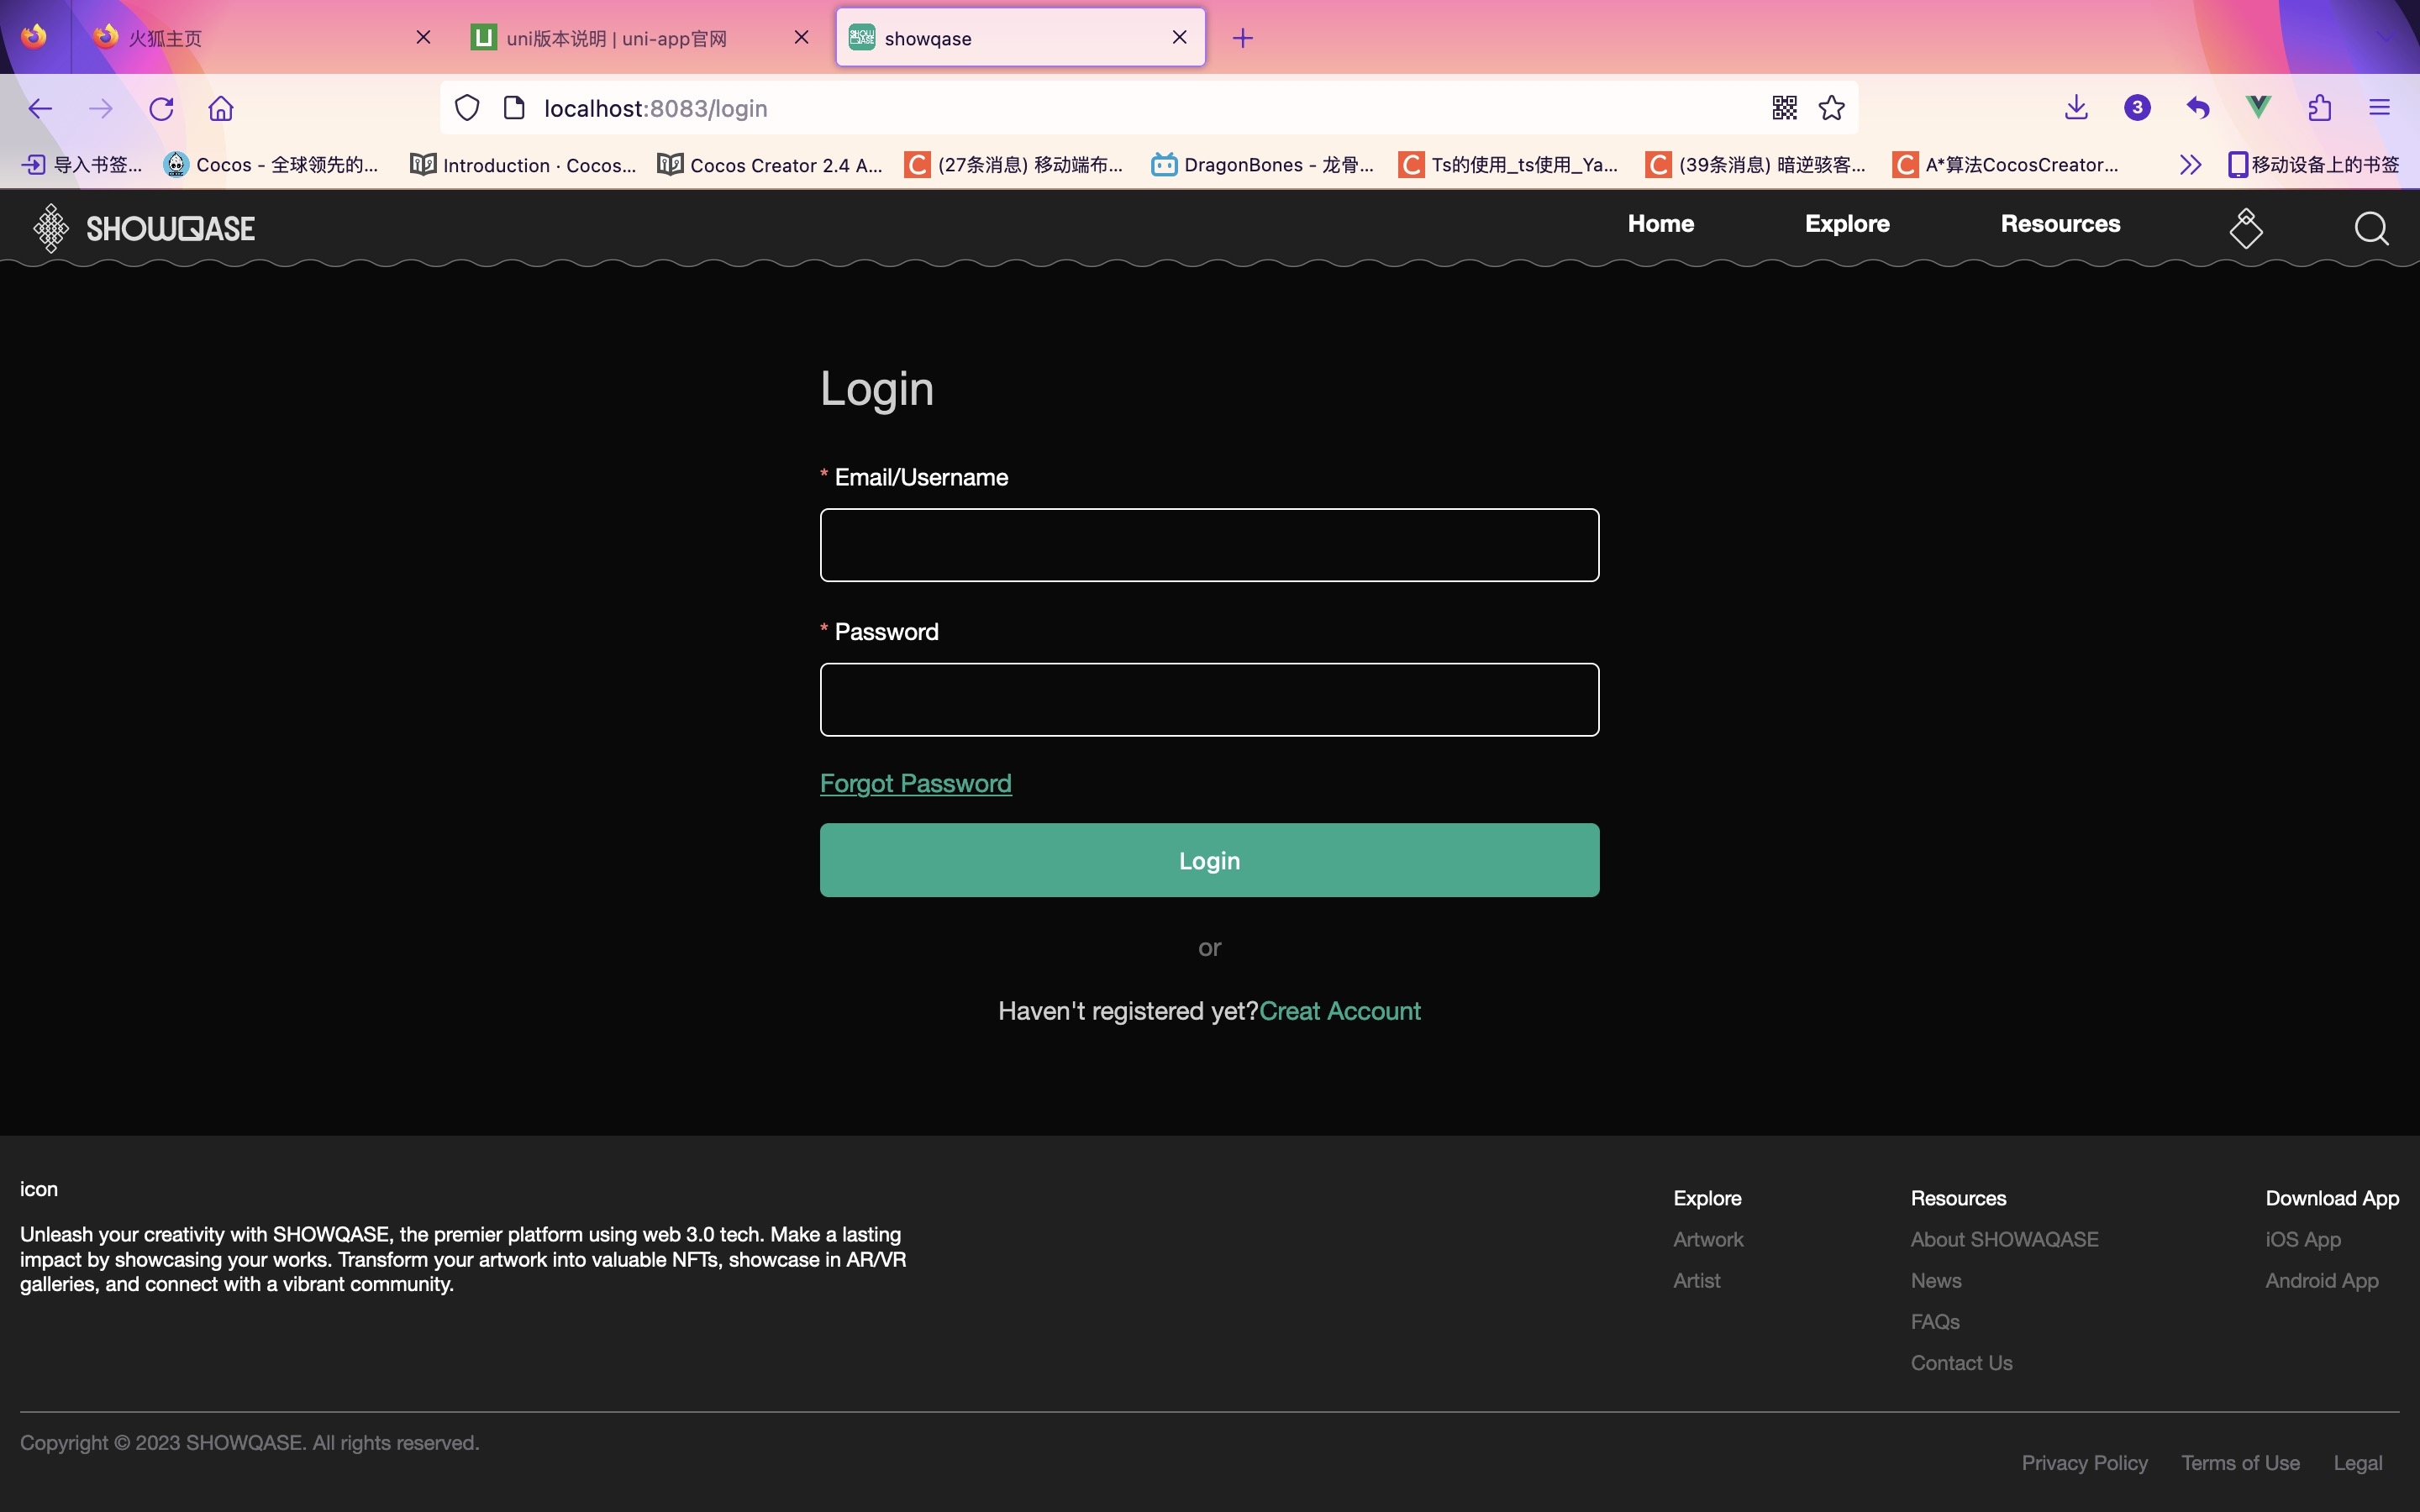The image size is (2420, 1512).
Task: Click the Contact Us footer link
Action: point(1961,1362)
